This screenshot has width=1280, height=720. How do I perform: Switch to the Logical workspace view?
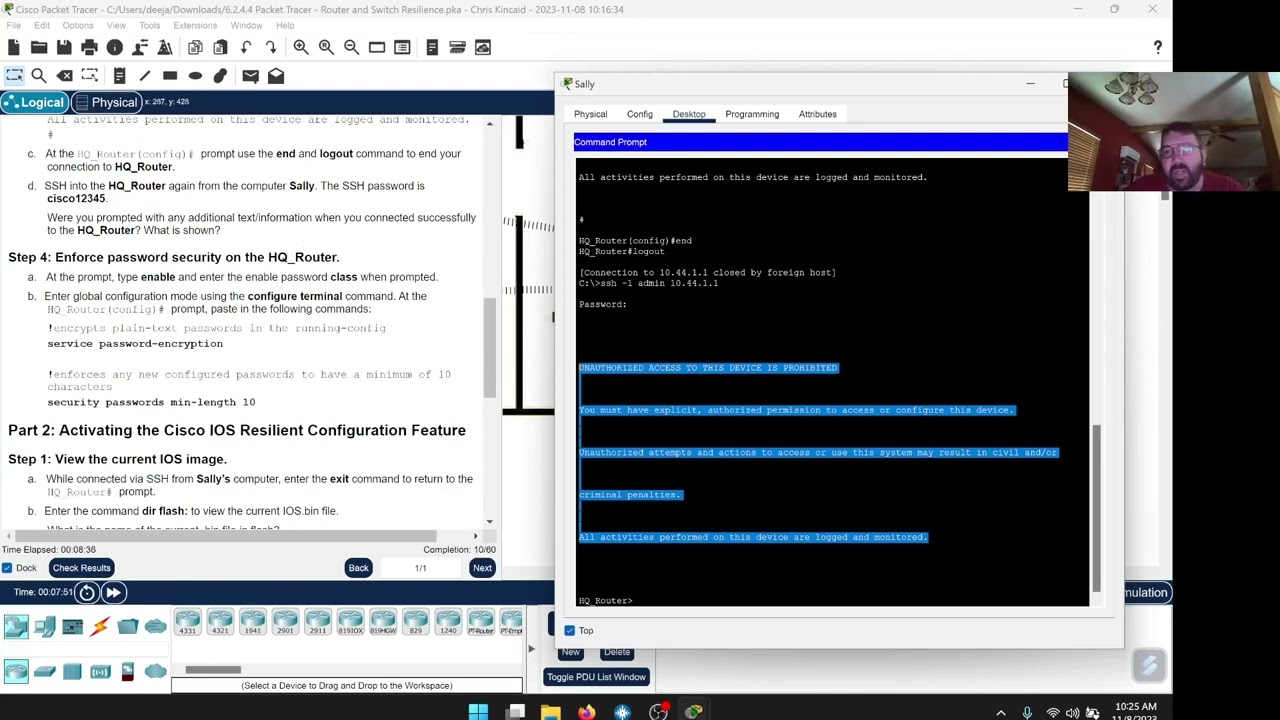click(35, 102)
